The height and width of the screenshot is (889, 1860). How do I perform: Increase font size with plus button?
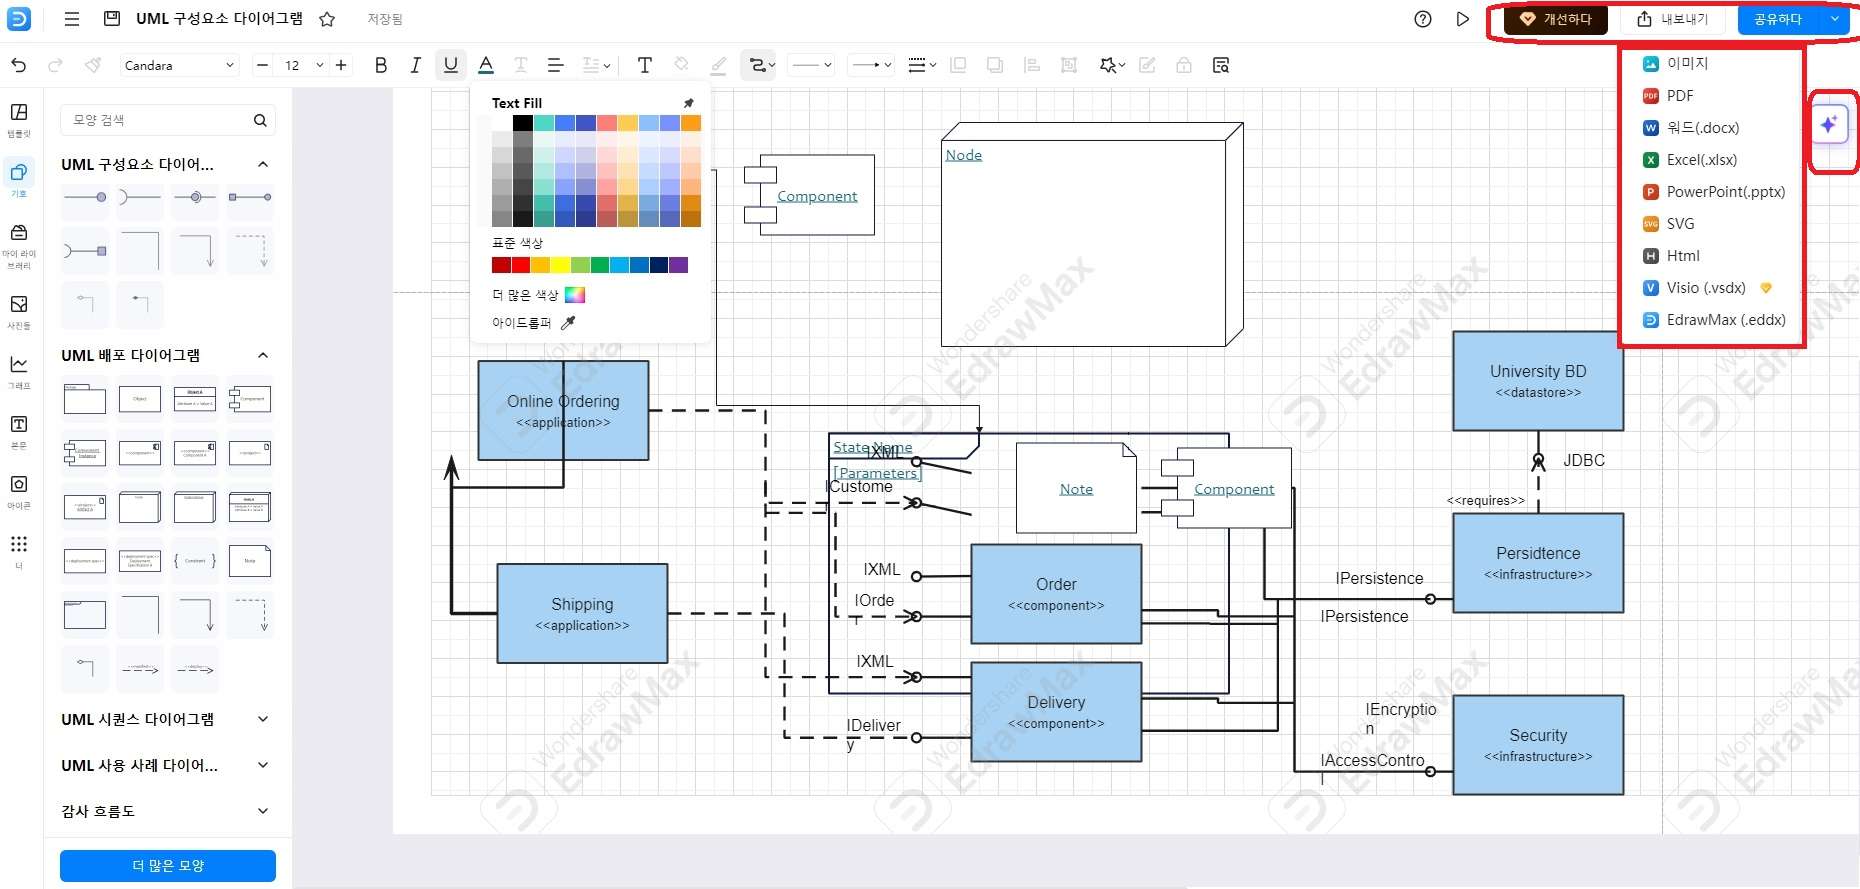[x=341, y=65]
